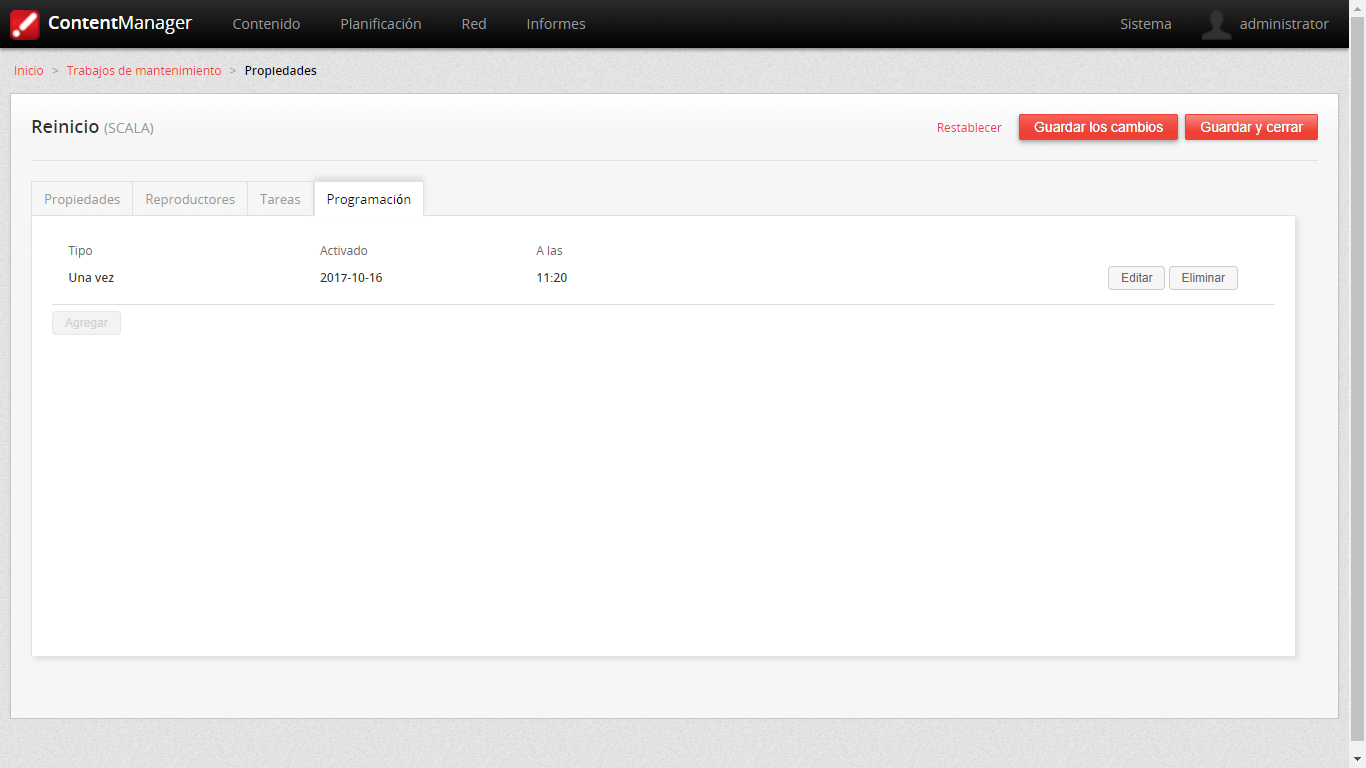Open the Sistema menu

click(x=1146, y=24)
